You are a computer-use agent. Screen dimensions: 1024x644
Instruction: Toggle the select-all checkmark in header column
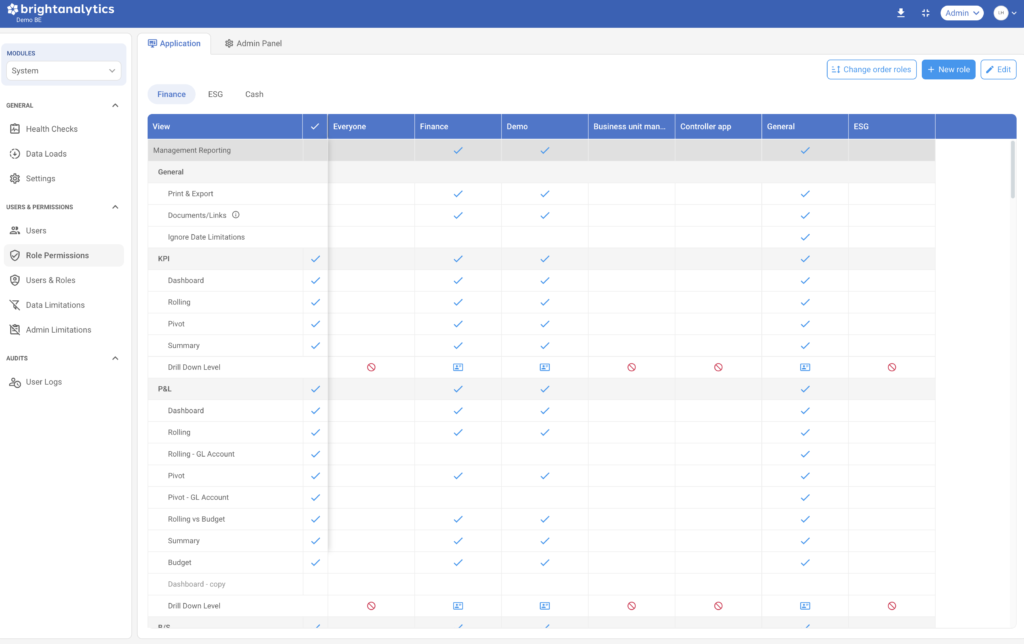coord(315,127)
